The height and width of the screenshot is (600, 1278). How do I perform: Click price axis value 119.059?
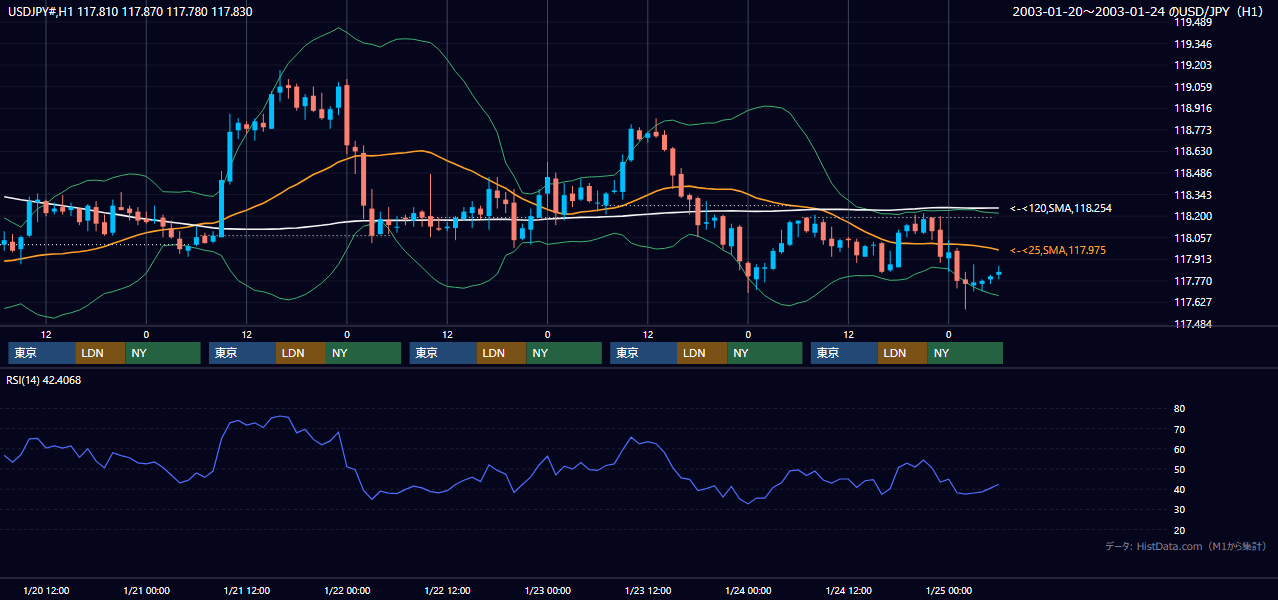1192,87
